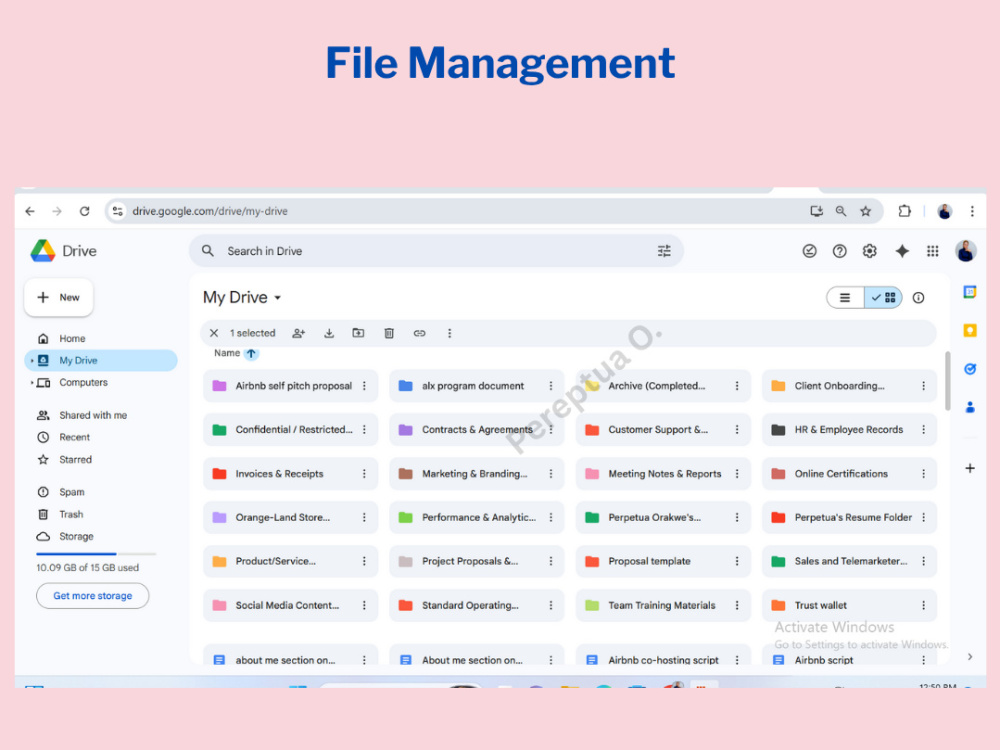Open the Meeting Notes & Reports folder
Viewport: 1000px width, 750px height.
tap(663, 474)
